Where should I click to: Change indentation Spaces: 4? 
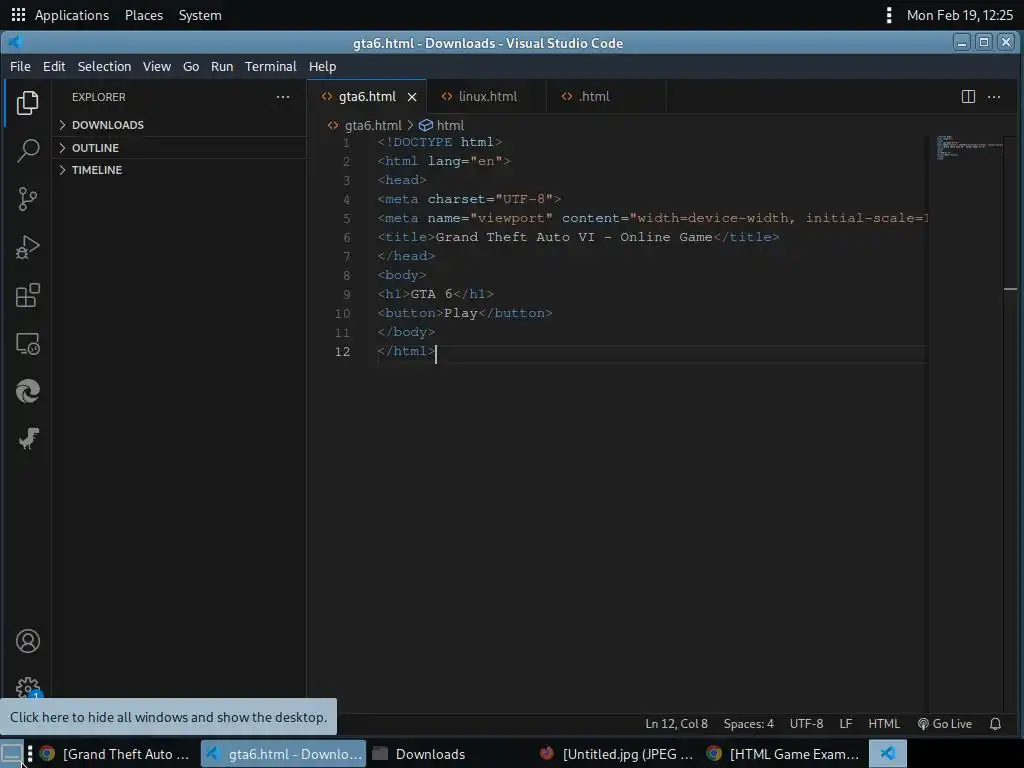pos(748,724)
